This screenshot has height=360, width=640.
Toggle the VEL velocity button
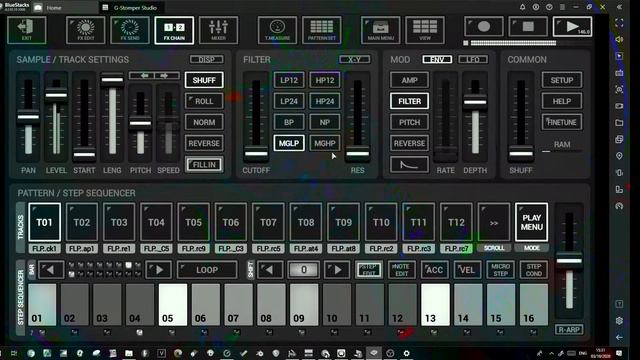click(467, 270)
